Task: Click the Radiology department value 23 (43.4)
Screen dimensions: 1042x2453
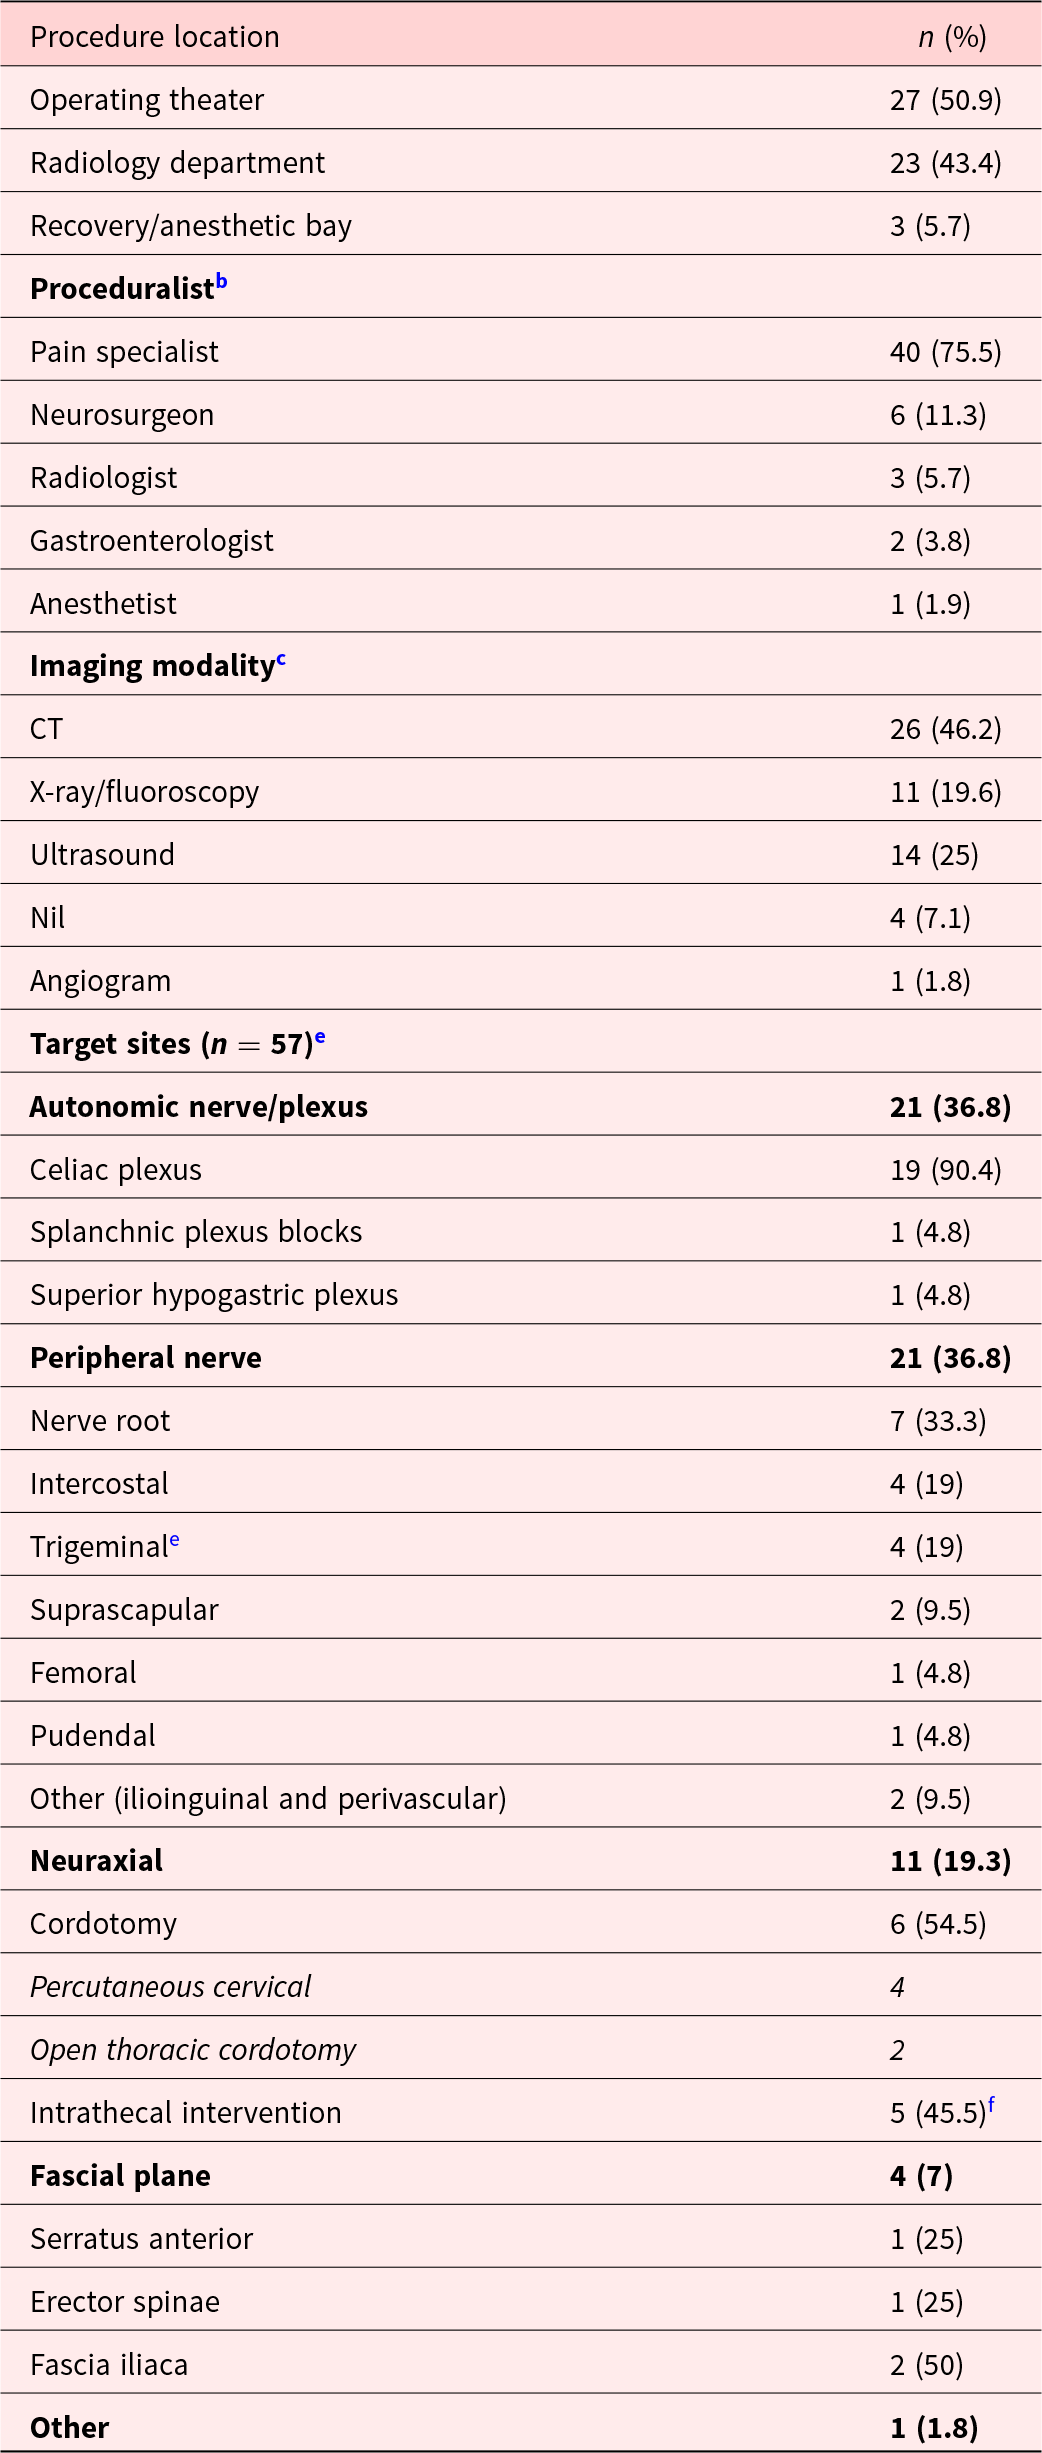Action: [945, 163]
